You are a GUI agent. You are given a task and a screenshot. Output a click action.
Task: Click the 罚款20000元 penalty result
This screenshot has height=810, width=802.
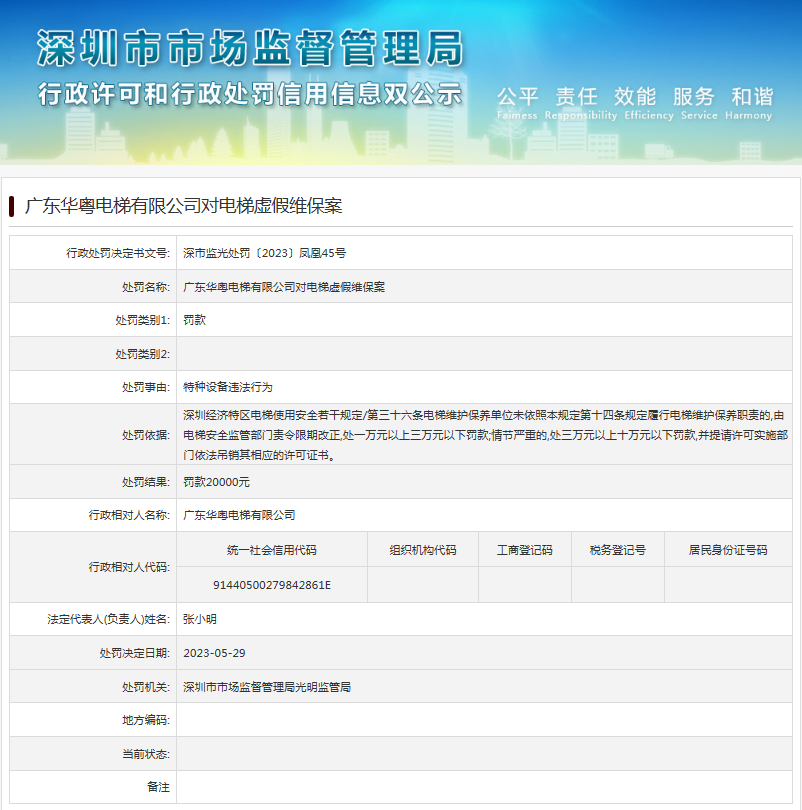pyautogui.click(x=216, y=482)
